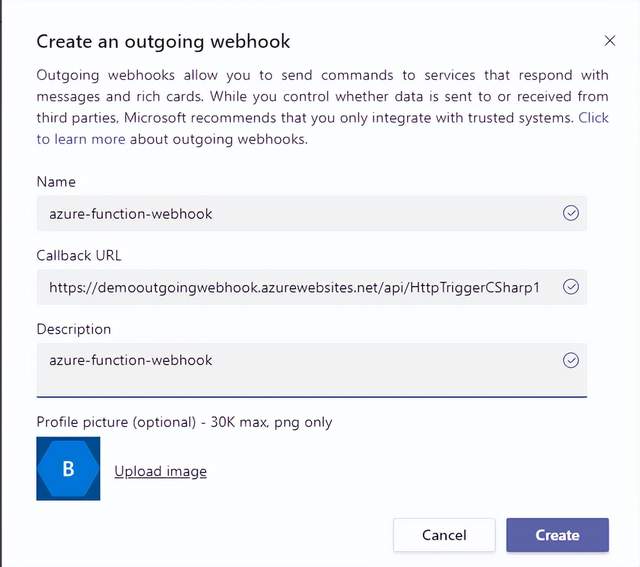Click the Name field validation checkmark

571,213
